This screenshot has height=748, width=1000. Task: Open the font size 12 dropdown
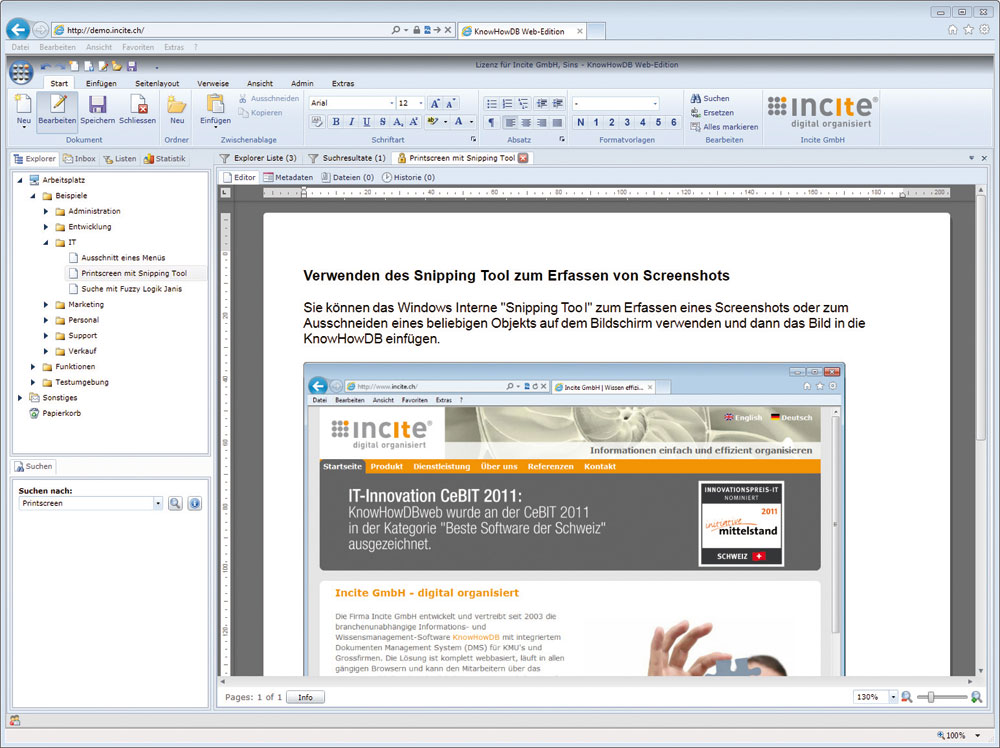pyautogui.click(x=420, y=103)
